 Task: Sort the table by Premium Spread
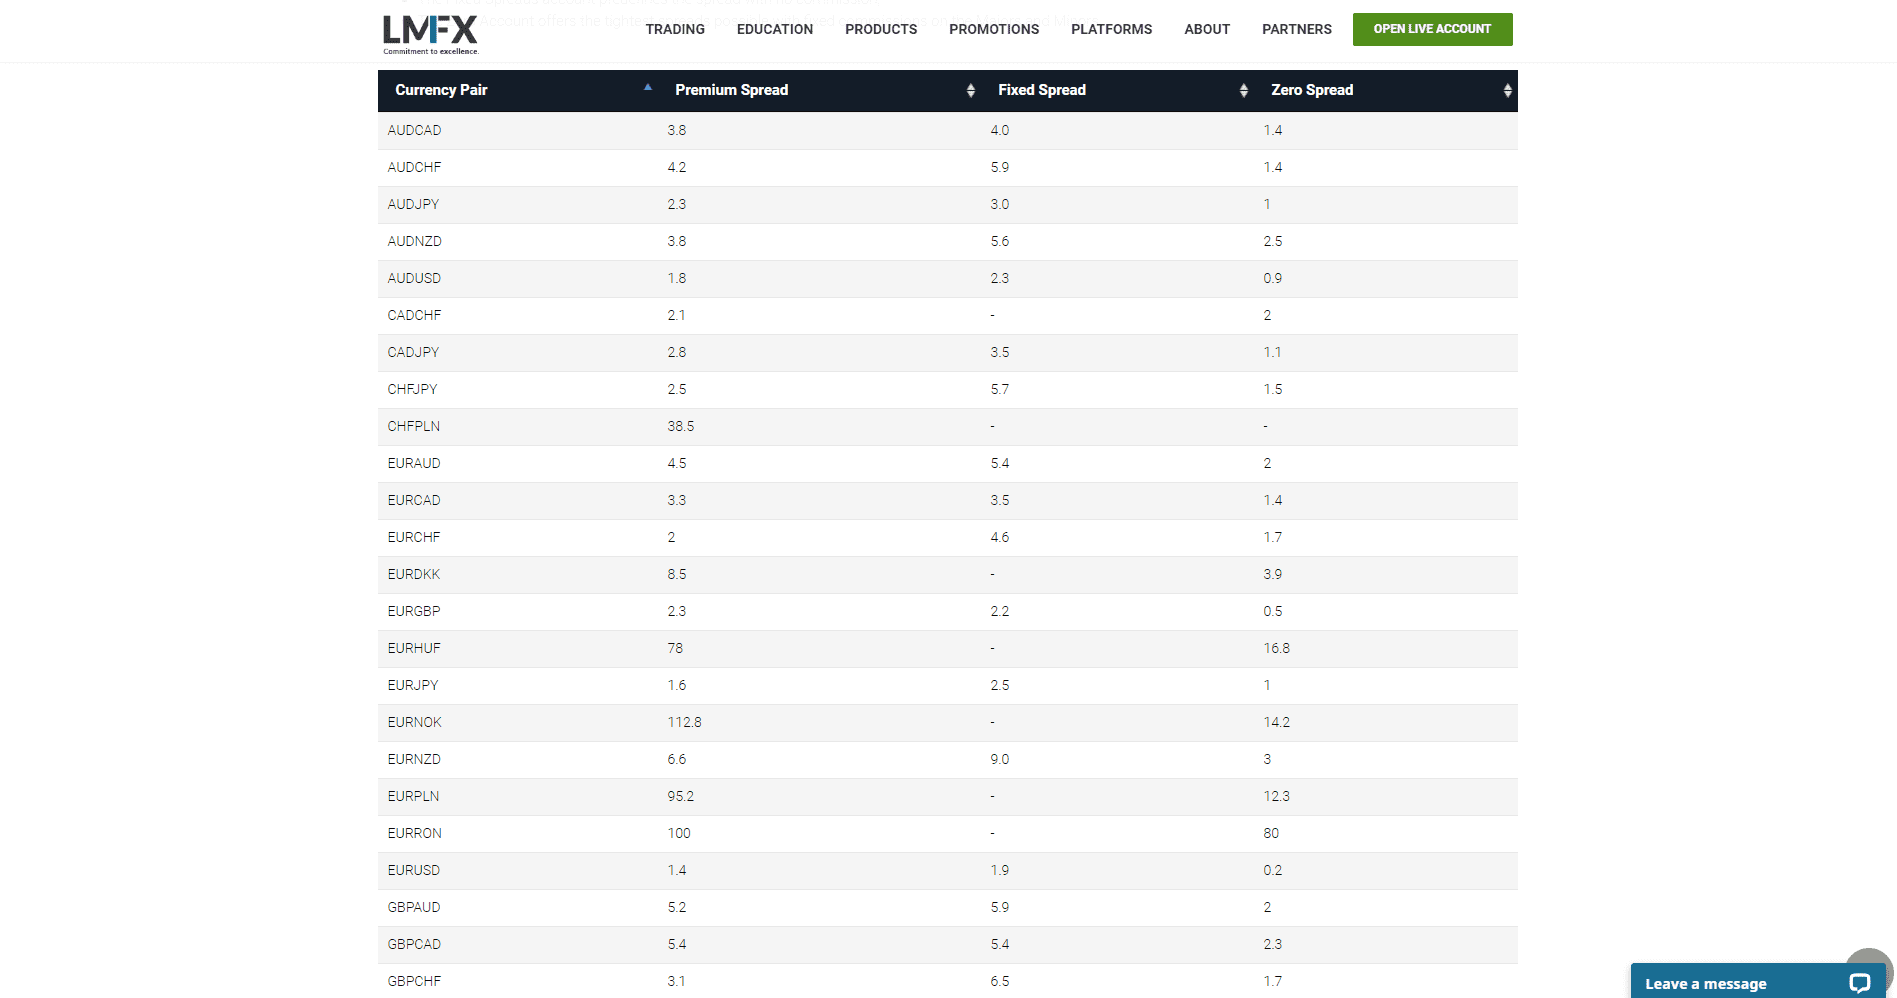[969, 90]
